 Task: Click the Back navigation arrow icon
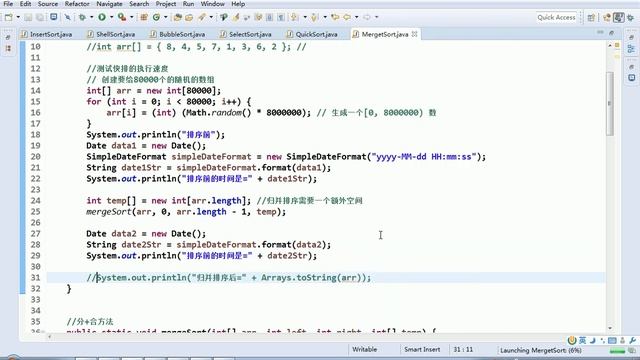347,17
